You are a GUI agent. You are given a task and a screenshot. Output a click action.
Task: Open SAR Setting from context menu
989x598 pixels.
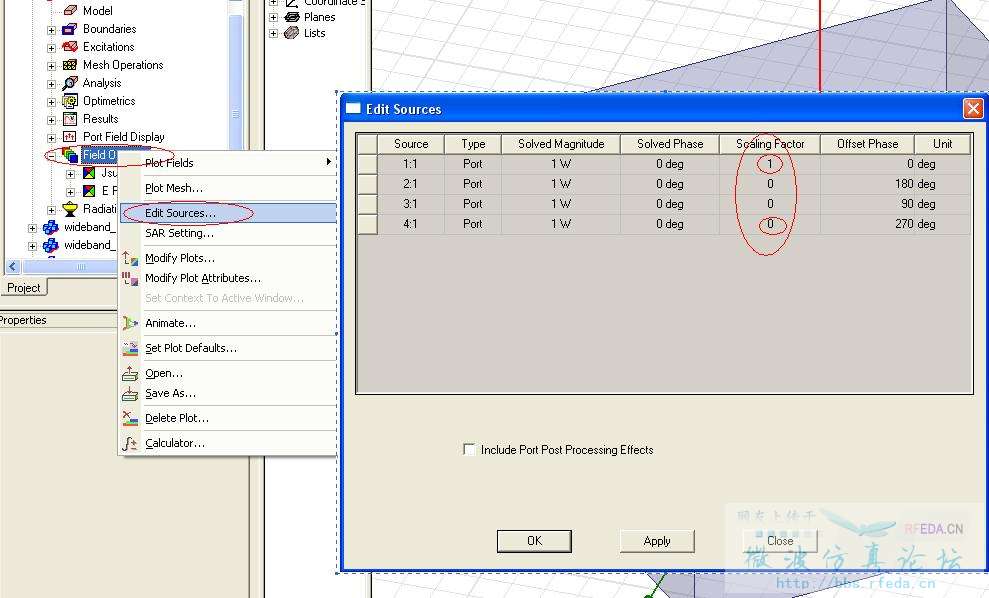click(x=228, y=233)
